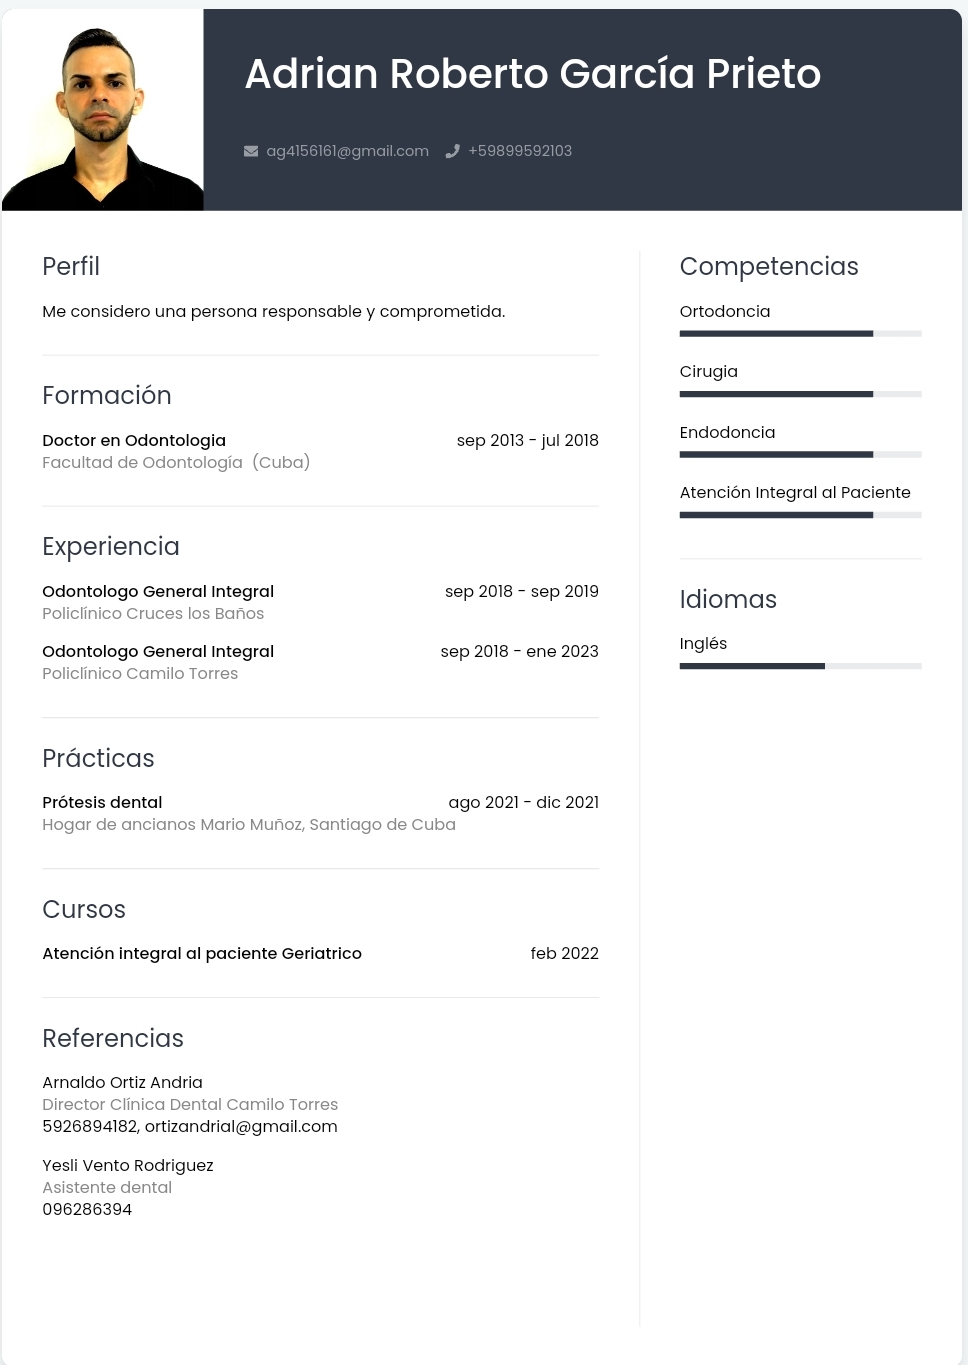968x1365 pixels.
Task: Select the Doctor en Odontologia entry
Action: [134, 440]
